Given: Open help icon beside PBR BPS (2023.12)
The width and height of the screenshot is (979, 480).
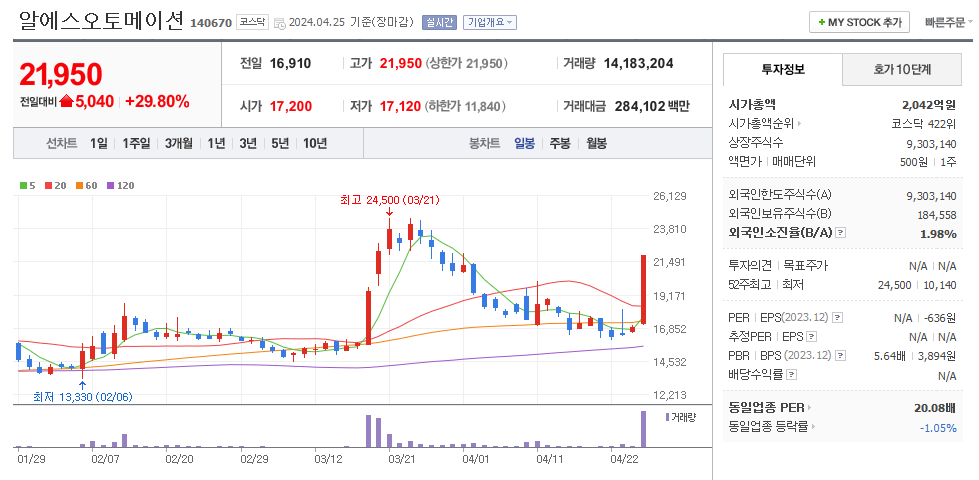Looking at the screenshot, I should click(x=841, y=356).
